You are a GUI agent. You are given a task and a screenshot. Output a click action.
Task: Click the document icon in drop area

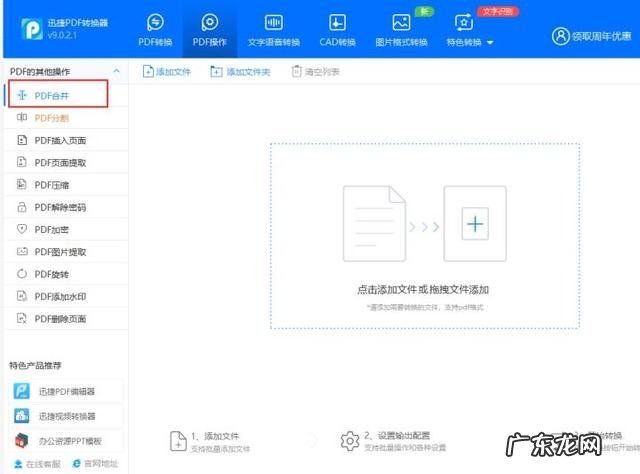coord(374,223)
